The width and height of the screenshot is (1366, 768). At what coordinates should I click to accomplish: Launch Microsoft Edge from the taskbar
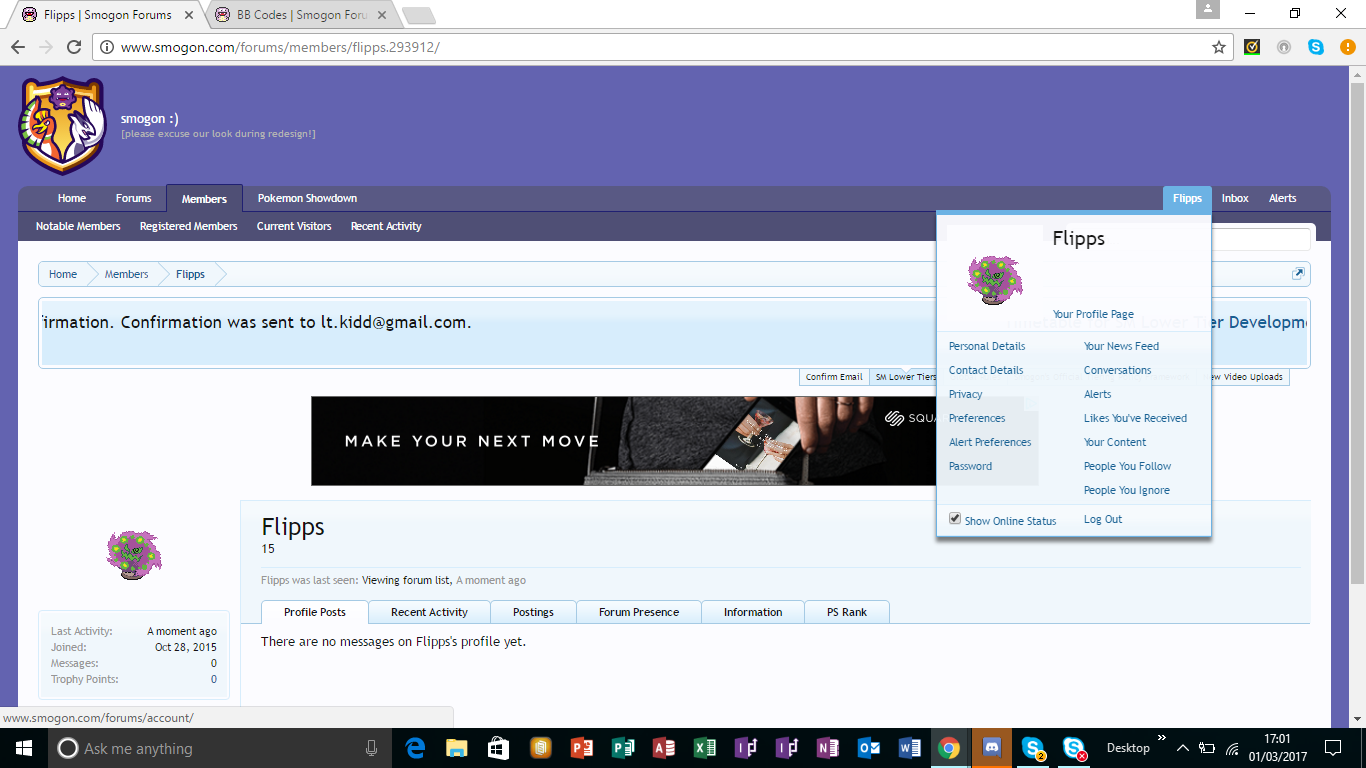click(x=416, y=748)
